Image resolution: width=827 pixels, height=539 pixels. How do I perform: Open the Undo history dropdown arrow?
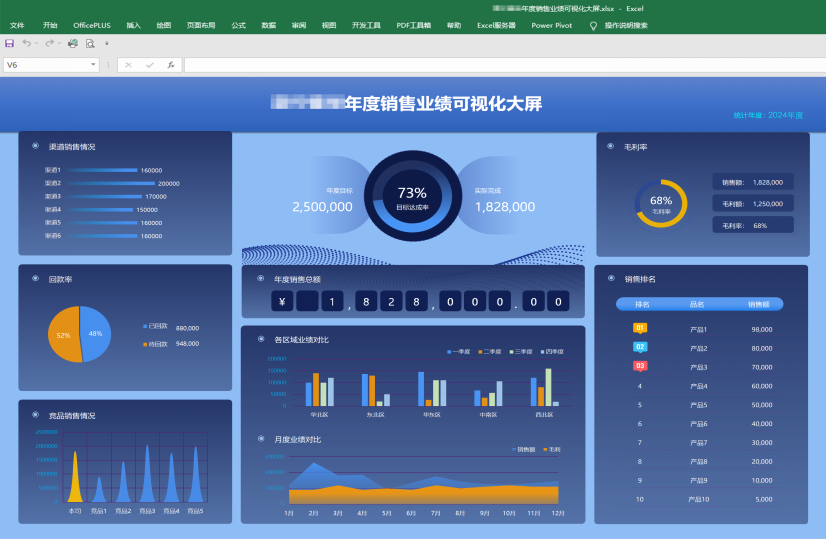(36, 44)
